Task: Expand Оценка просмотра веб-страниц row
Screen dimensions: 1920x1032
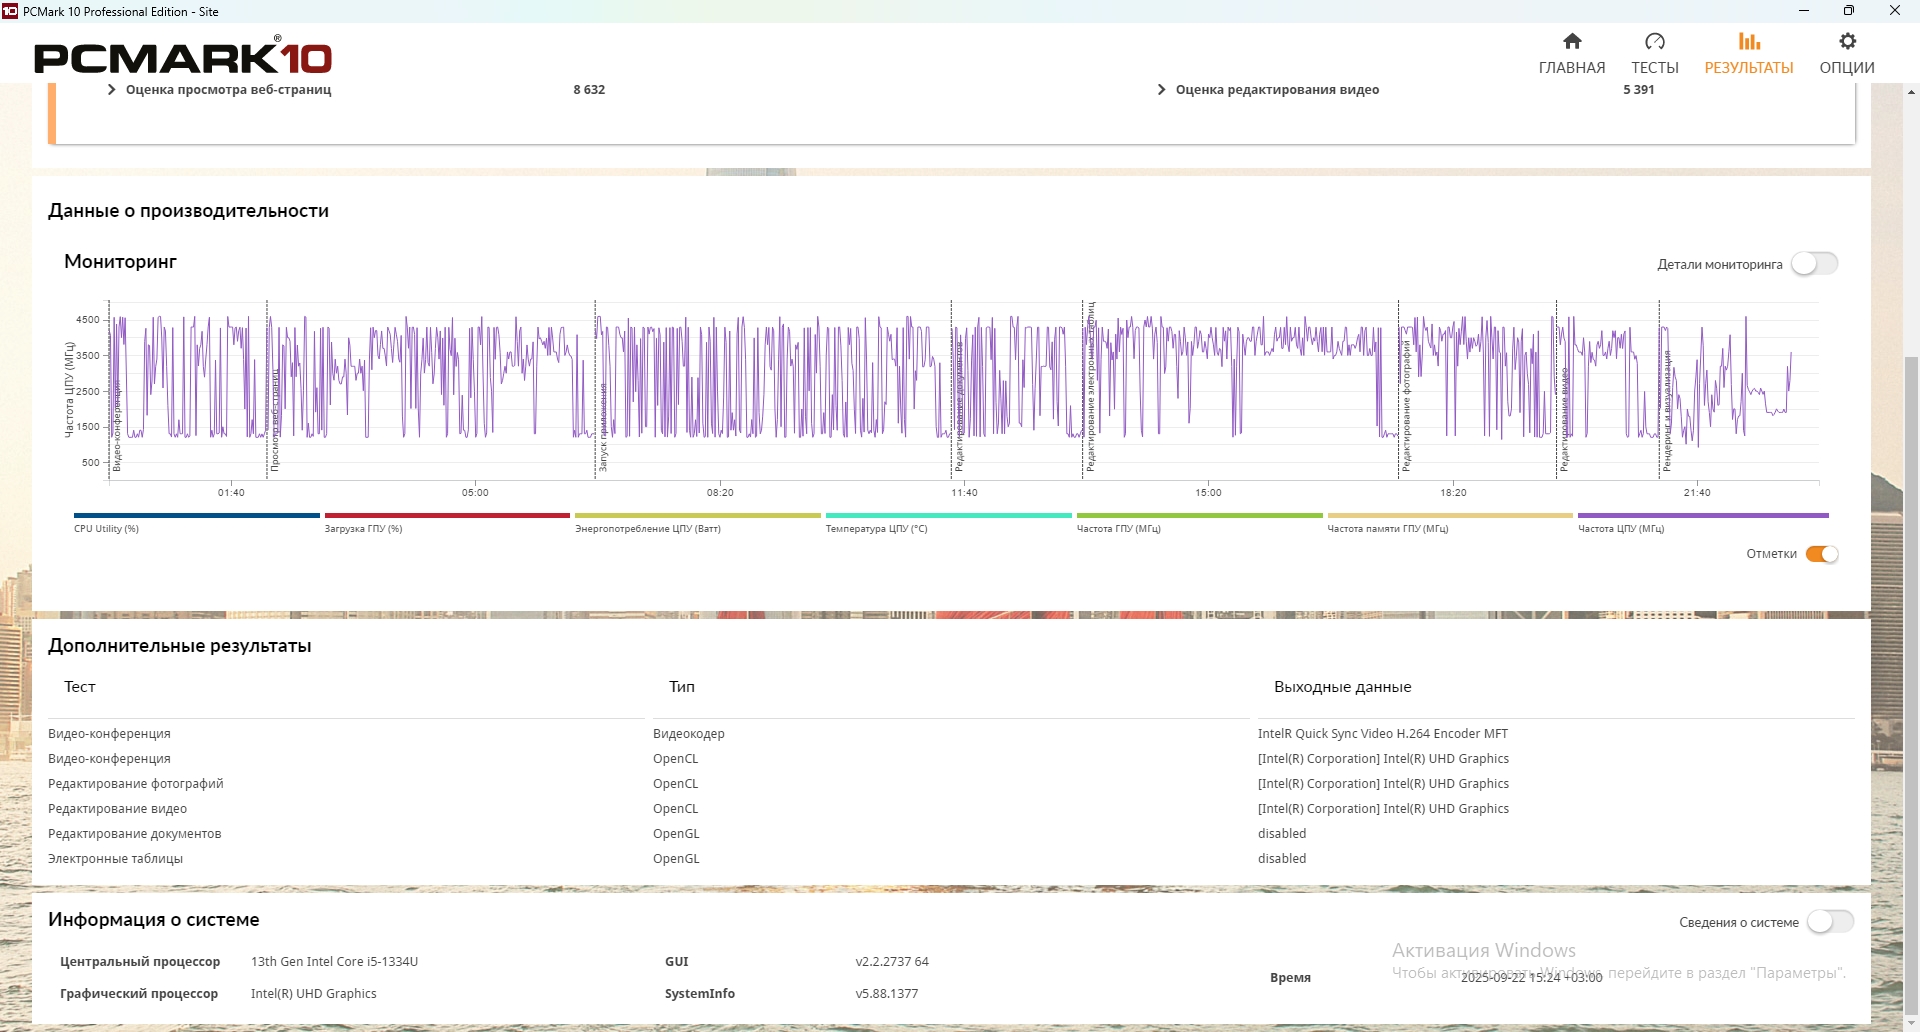Action: click(111, 90)
